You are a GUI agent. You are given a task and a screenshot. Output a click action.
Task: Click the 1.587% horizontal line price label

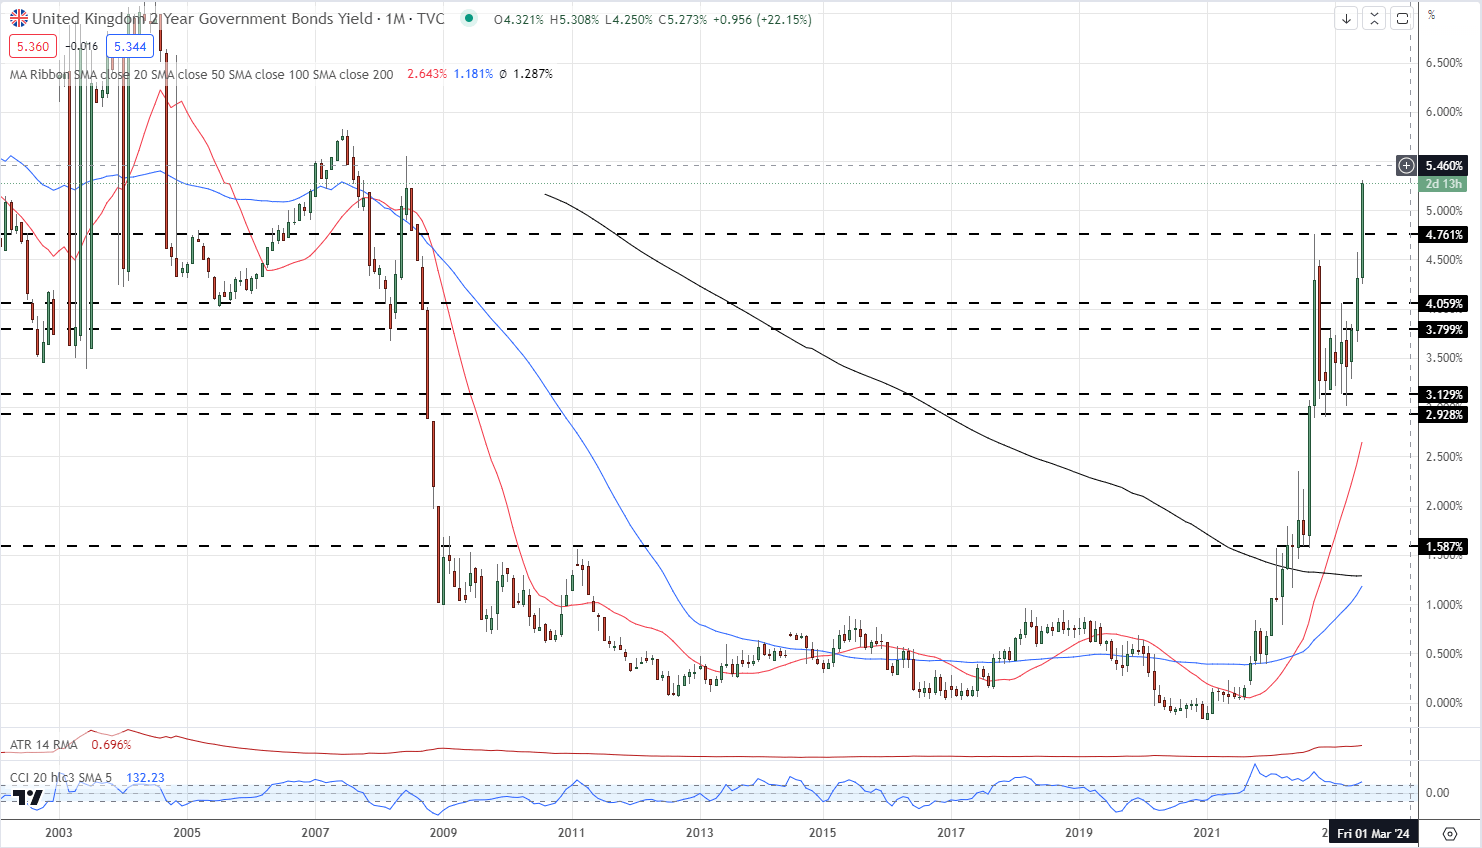point(1444,546)
